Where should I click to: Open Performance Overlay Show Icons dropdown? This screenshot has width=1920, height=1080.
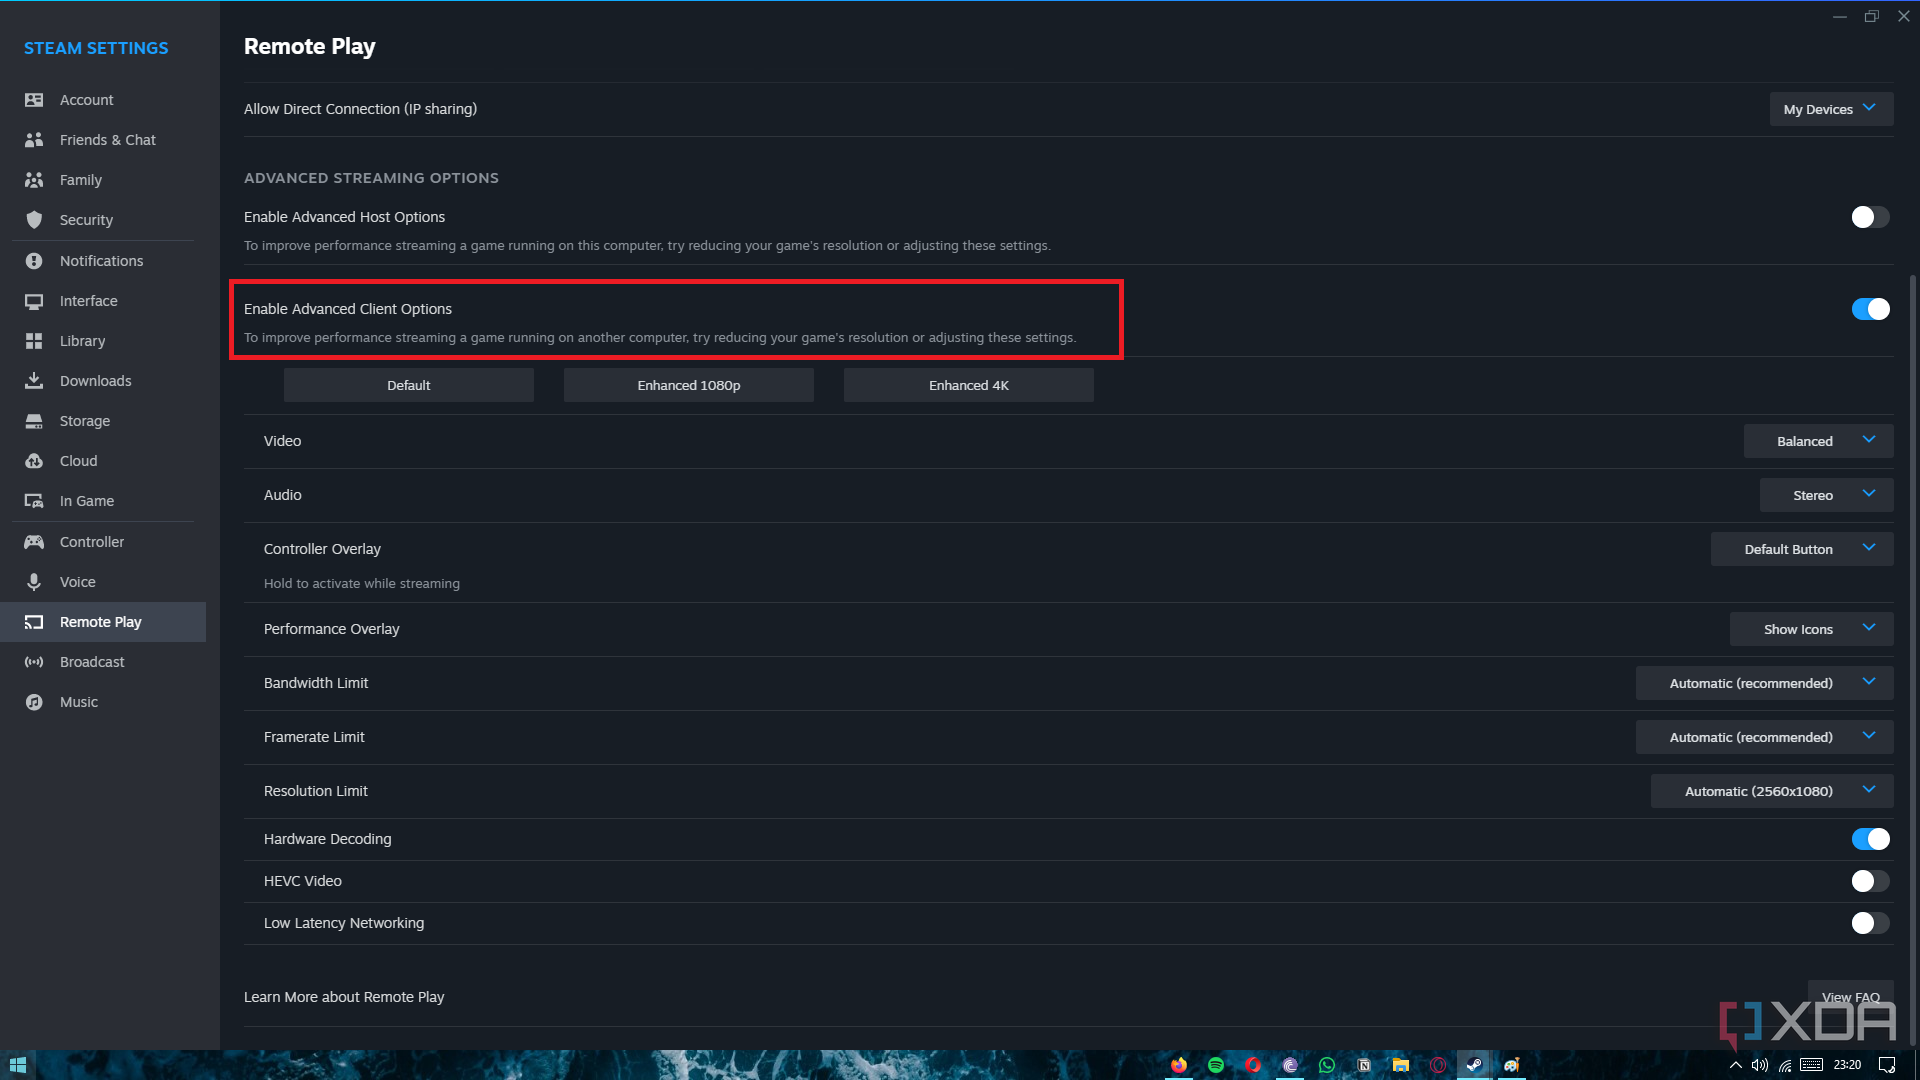(1811, 629)
